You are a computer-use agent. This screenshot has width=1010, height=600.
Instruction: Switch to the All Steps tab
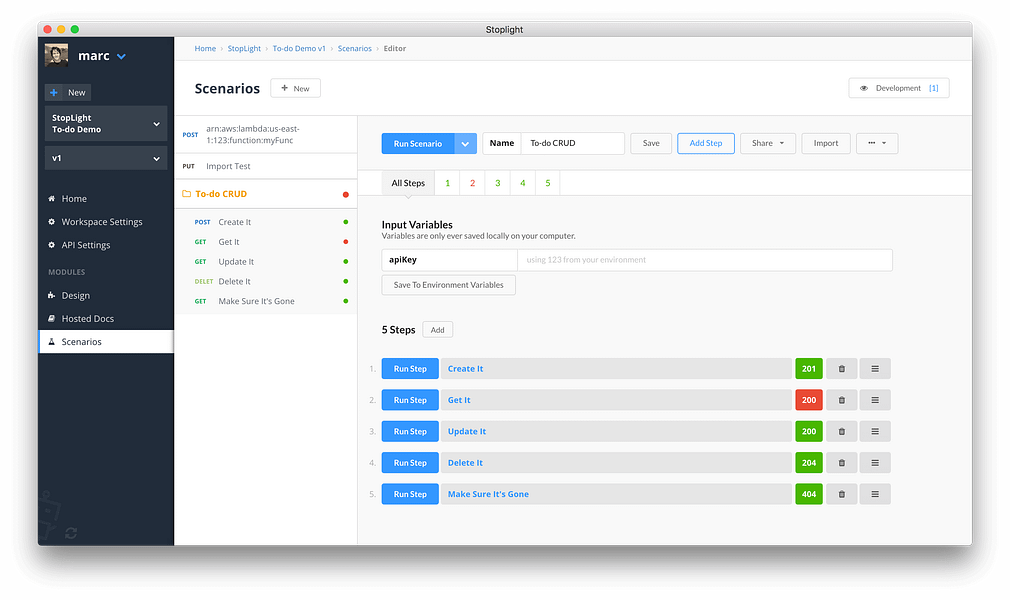[408, 183]
